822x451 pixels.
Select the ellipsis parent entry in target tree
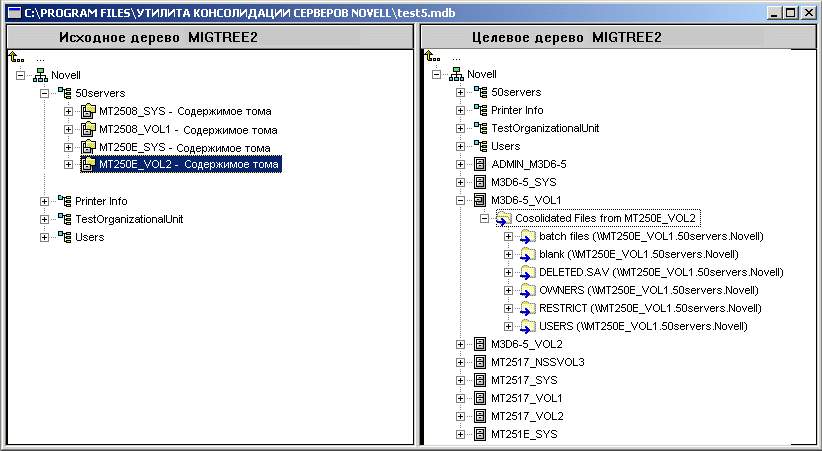pyautogui.click(x=457, y=58)
